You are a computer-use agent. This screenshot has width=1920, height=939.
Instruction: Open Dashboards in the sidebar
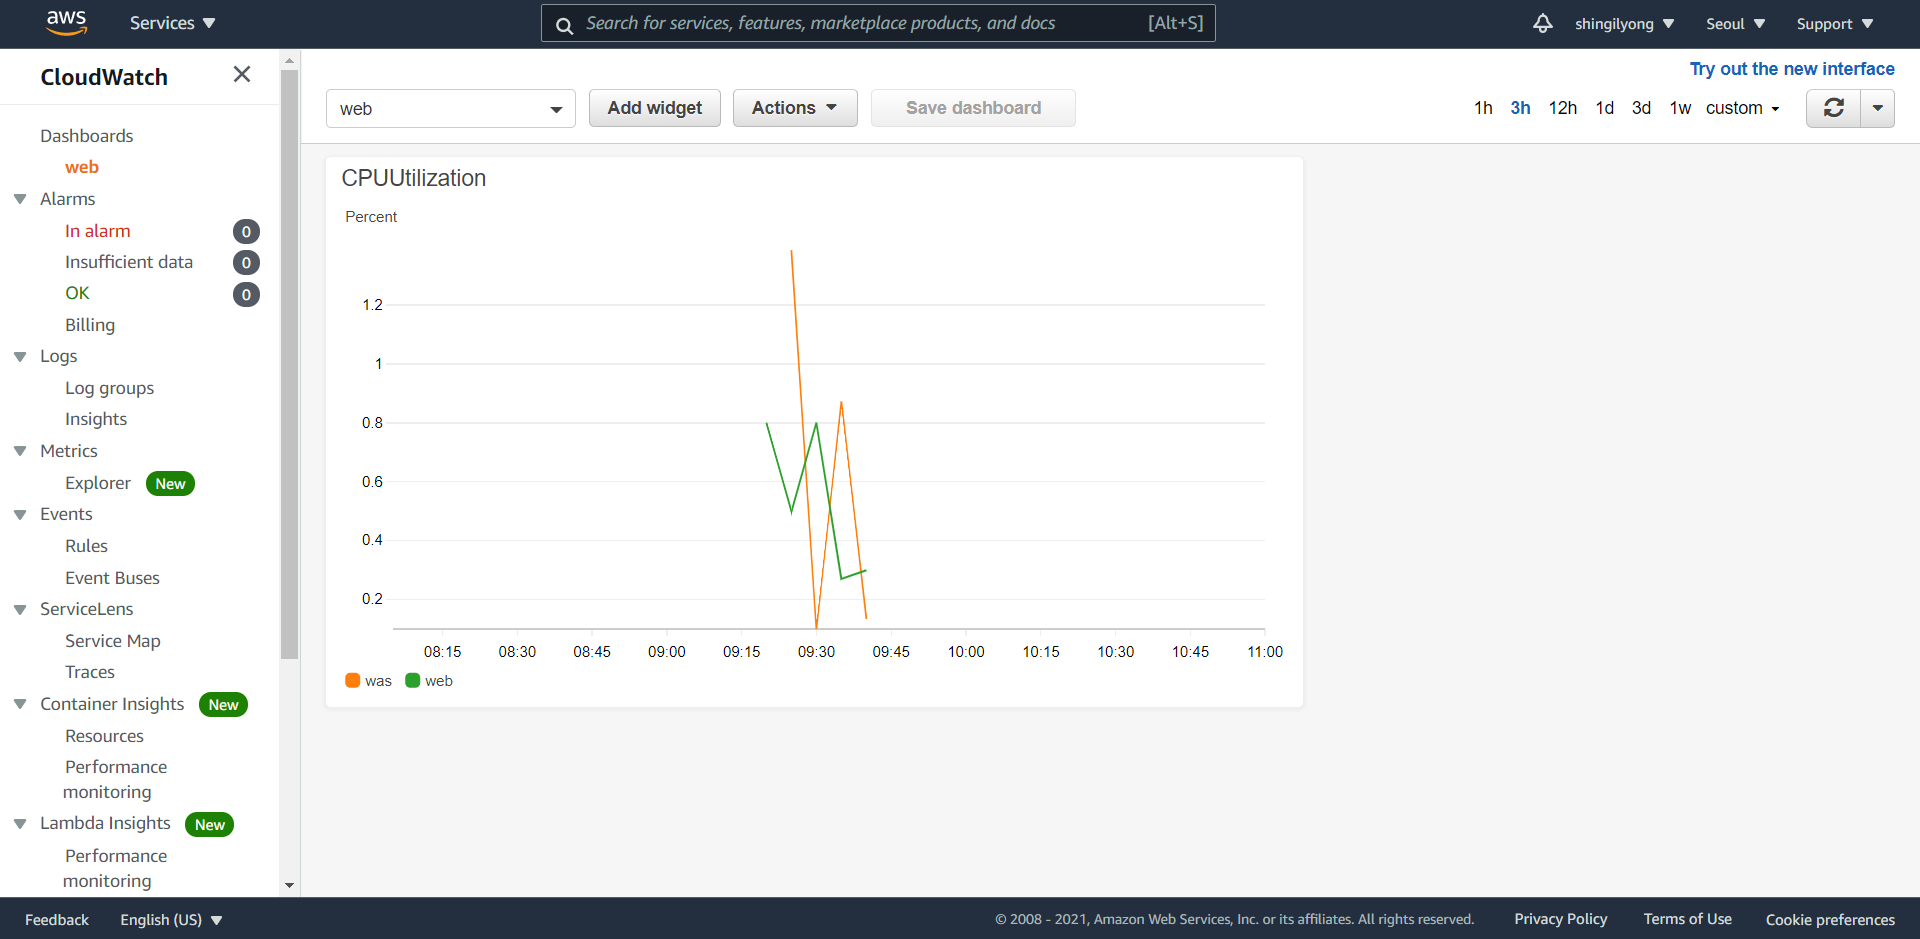click(x=86, y=136)
